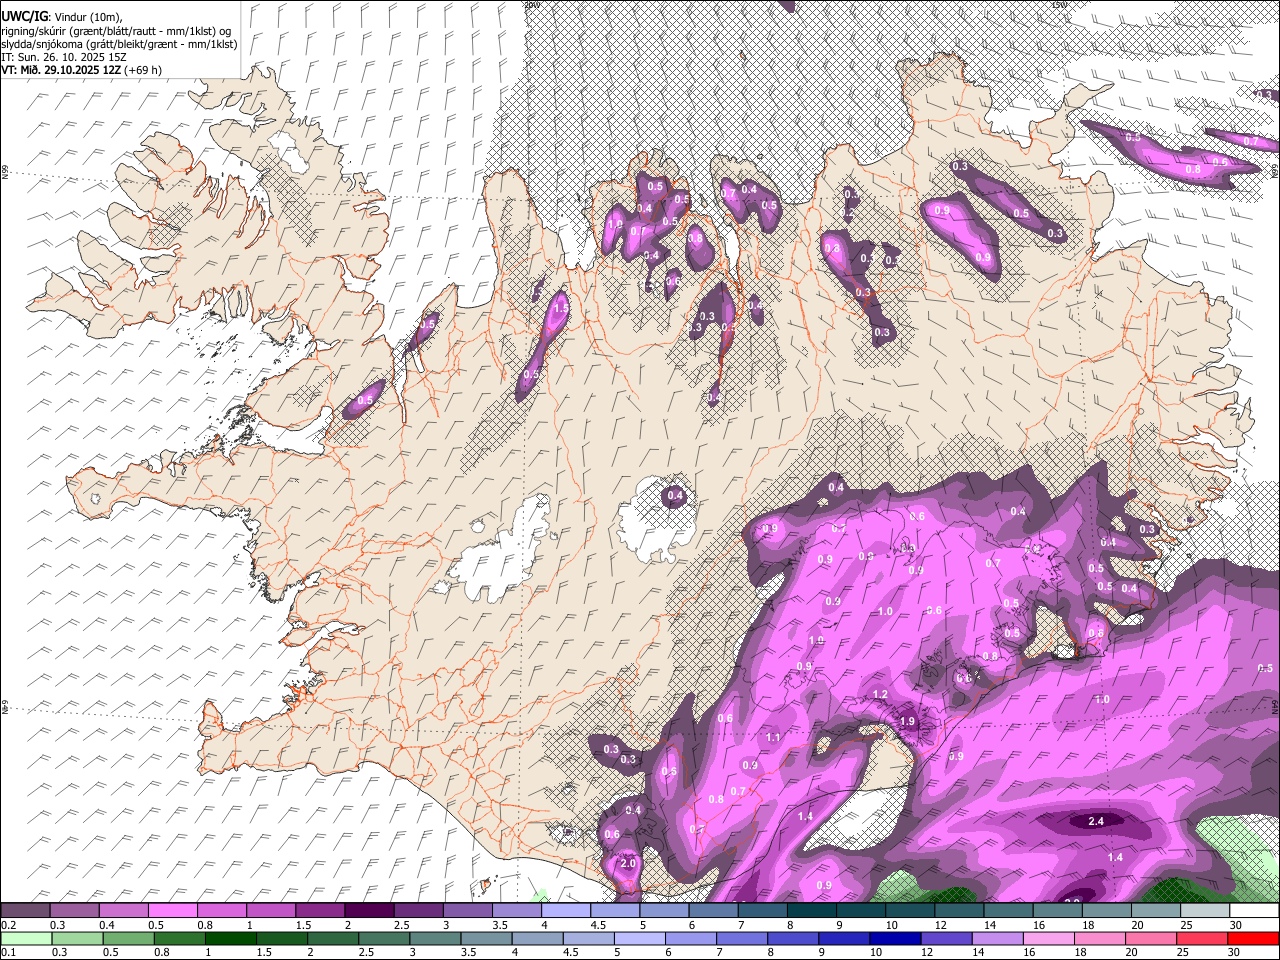Screen dimensions: 1280x960
Task: Click the 20W longitude label at the top edge
Action: (x=532, y=4)
